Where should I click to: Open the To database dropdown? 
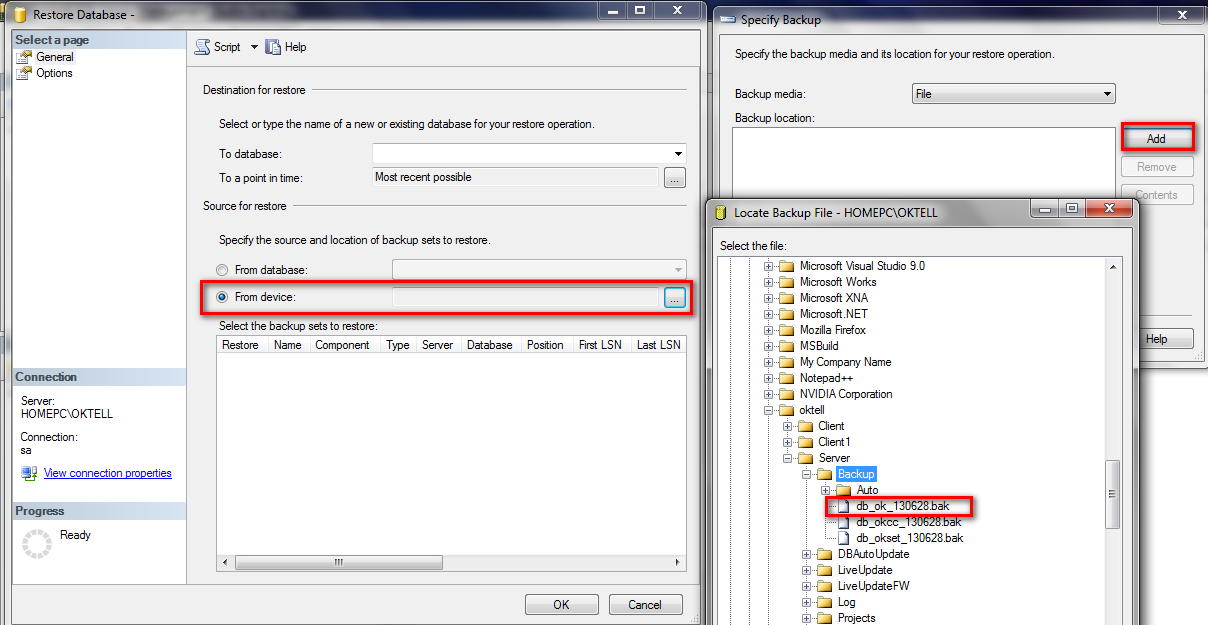[679, 154]
